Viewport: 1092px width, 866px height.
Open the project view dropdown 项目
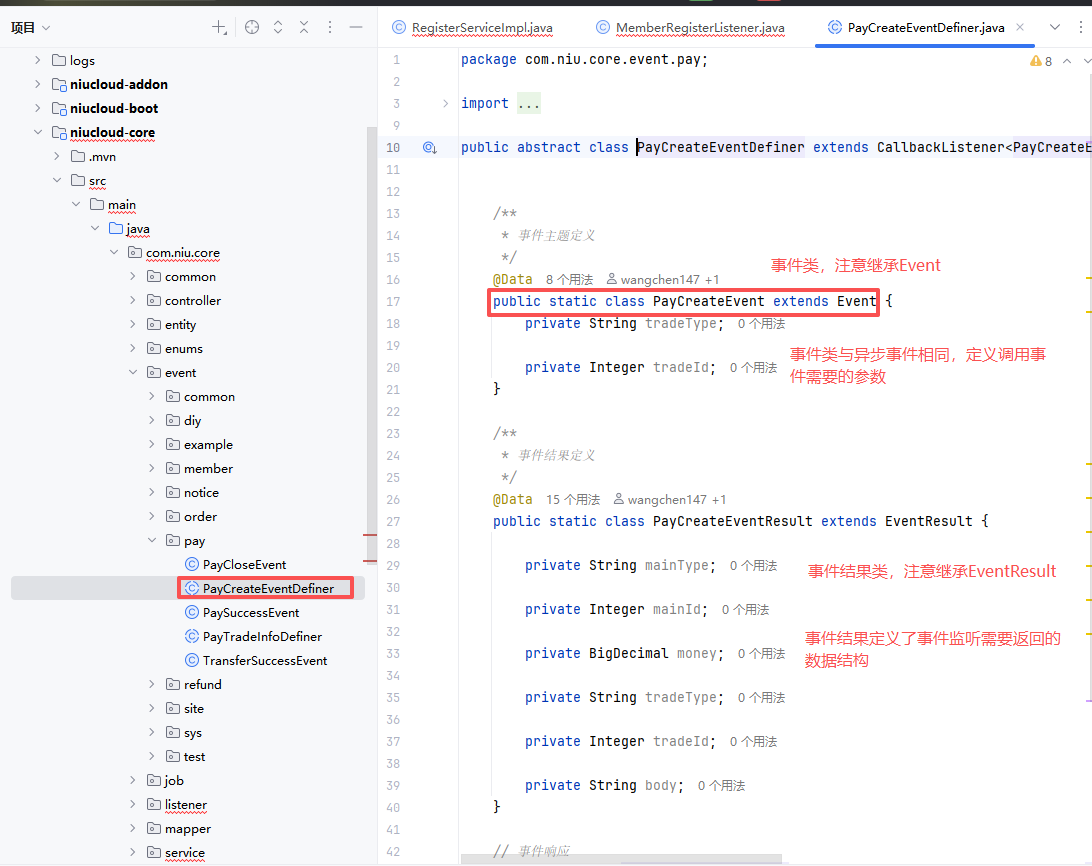[x=31, y=28]
